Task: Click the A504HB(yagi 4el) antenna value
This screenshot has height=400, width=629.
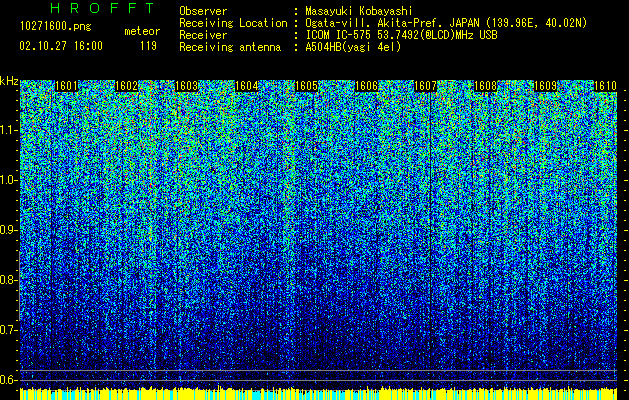Action: 353,47
